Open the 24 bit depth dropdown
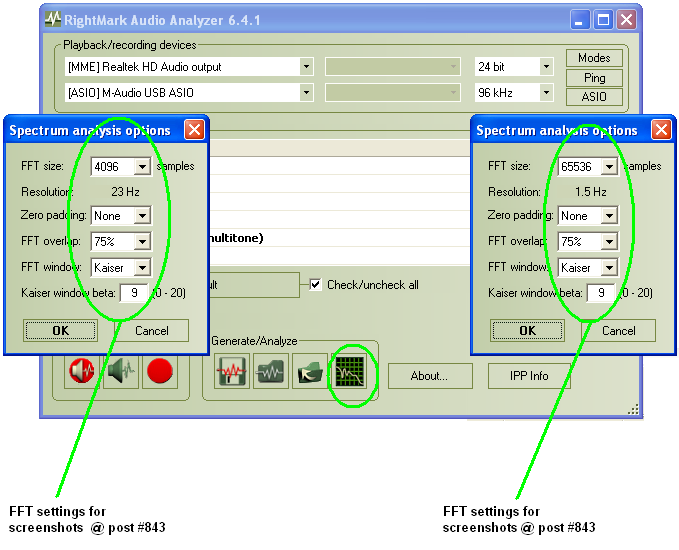This screenshot has width=679, height=550. [514, 67]
